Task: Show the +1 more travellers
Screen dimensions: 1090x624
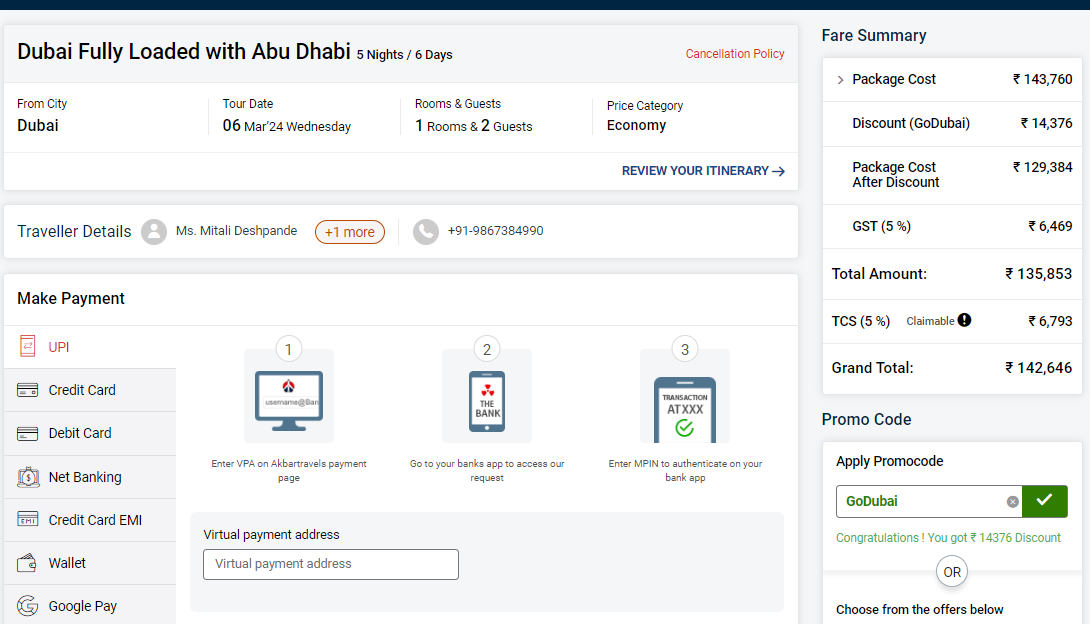Action: pos(350,232)
